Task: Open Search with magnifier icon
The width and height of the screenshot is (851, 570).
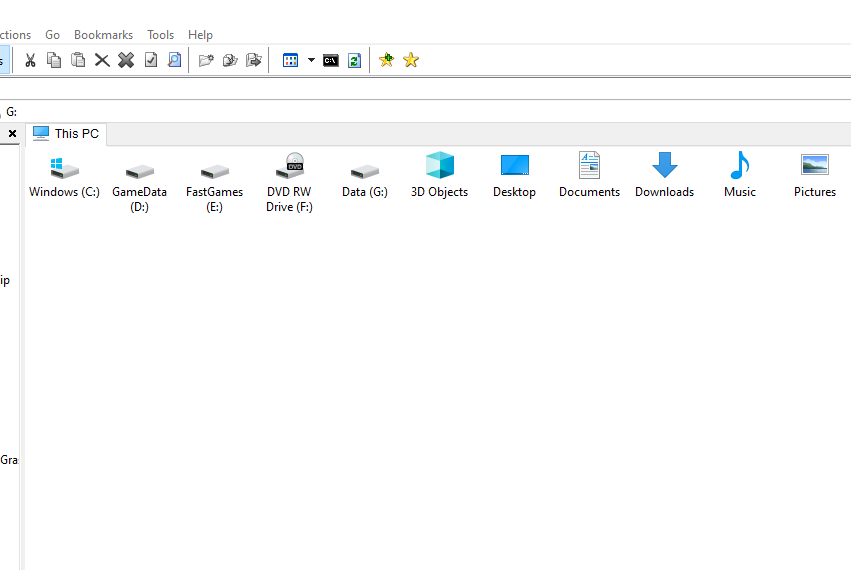Action: (x=175, y=60)
